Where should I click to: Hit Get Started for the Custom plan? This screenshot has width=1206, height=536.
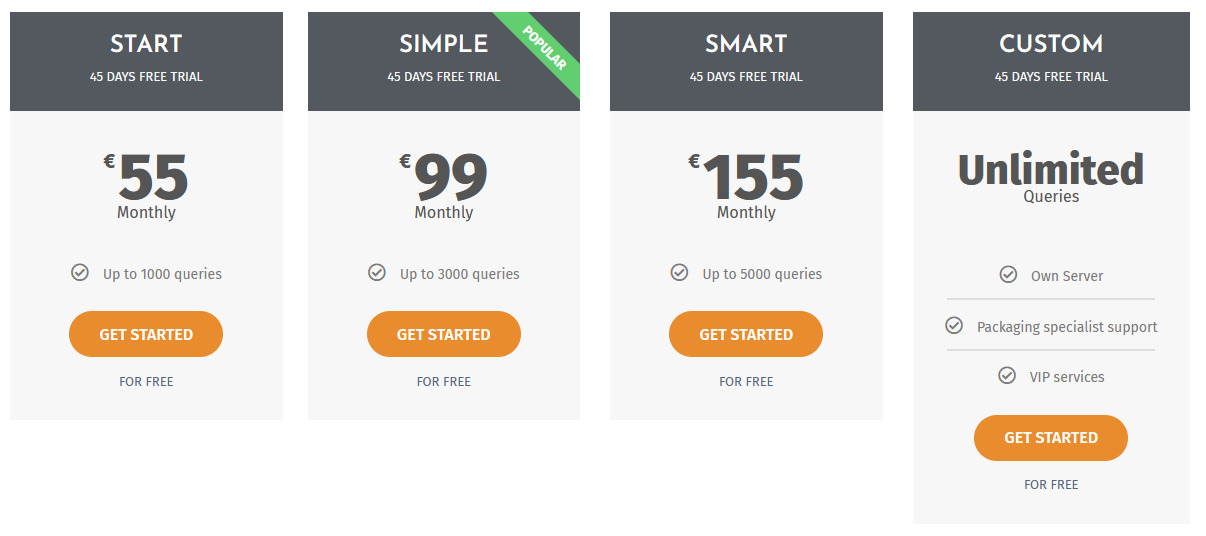click(1050, 438)
